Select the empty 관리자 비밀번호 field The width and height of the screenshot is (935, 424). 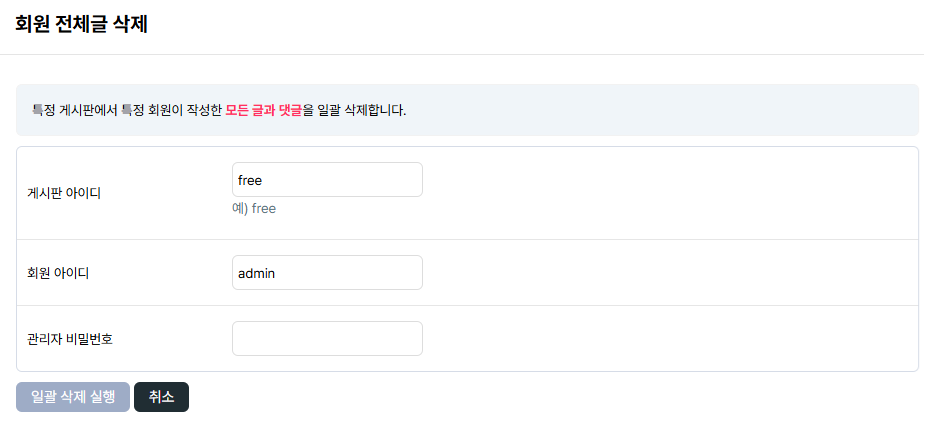point(327,338)
